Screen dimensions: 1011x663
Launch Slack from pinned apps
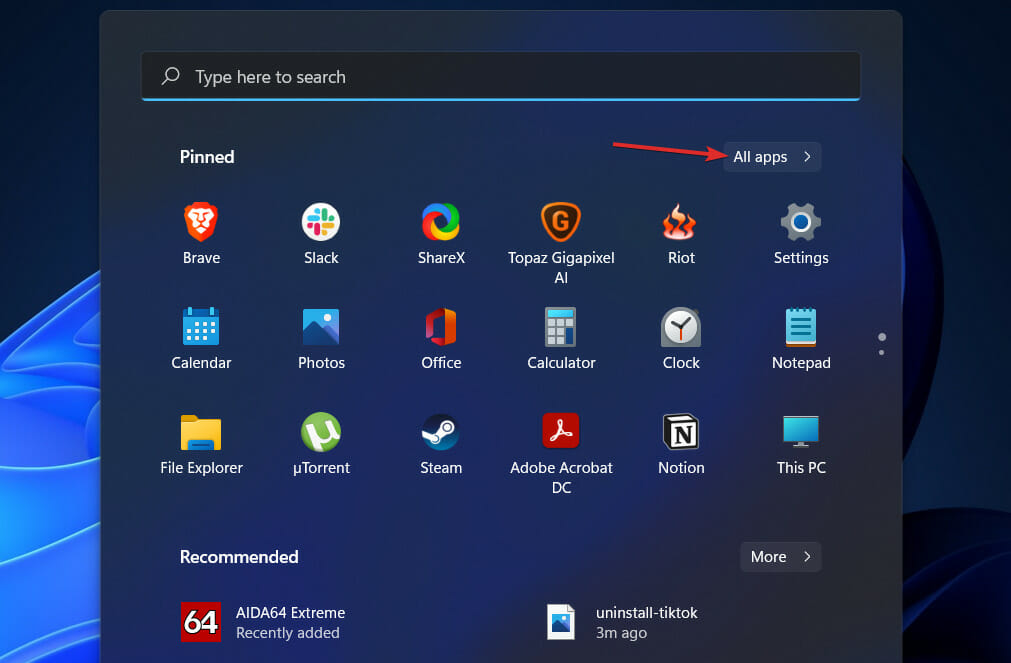321,234
